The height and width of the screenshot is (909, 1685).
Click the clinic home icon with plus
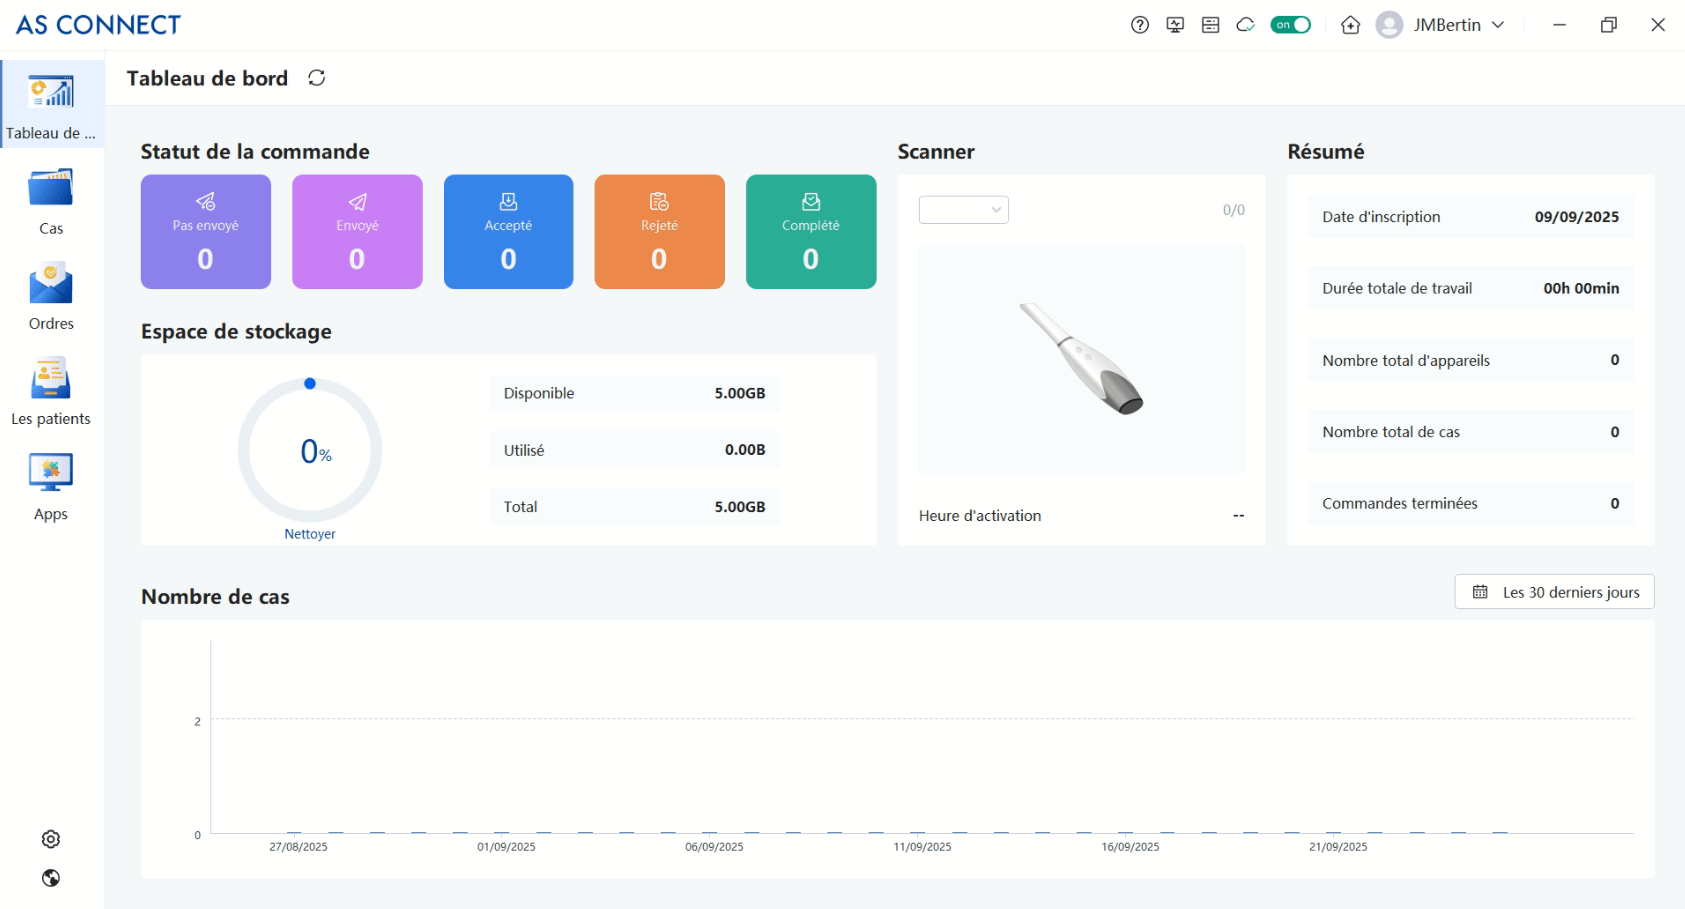pyautogui.click(x=1350, y=25)
